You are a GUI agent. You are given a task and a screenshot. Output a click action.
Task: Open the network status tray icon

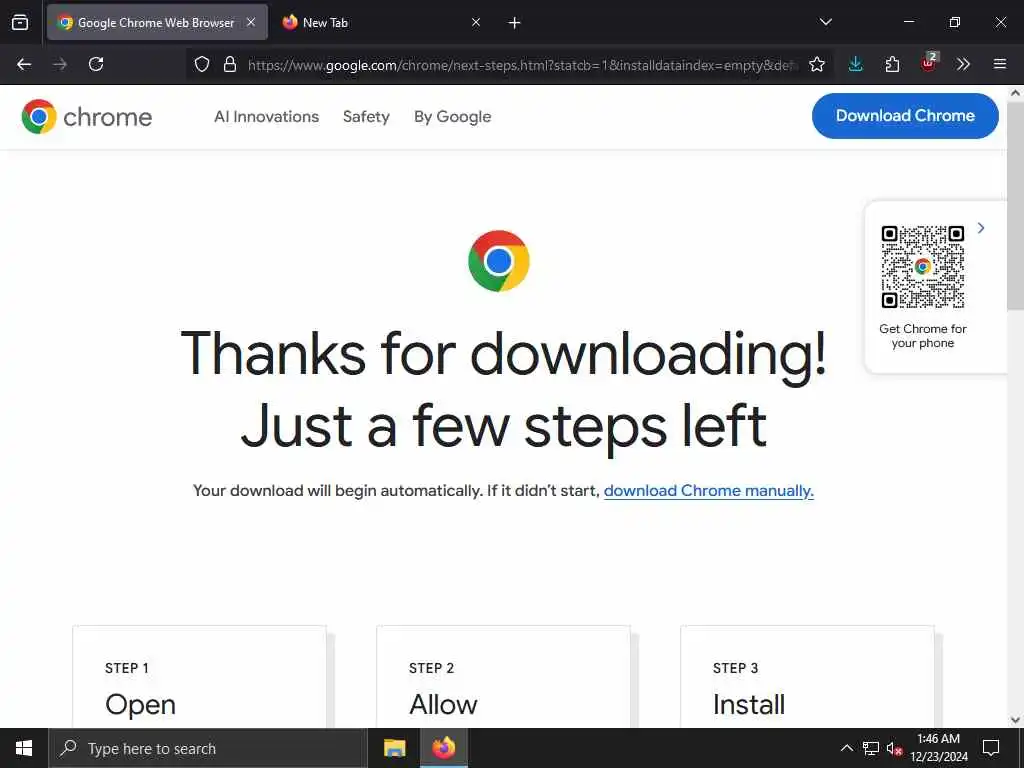871,748
